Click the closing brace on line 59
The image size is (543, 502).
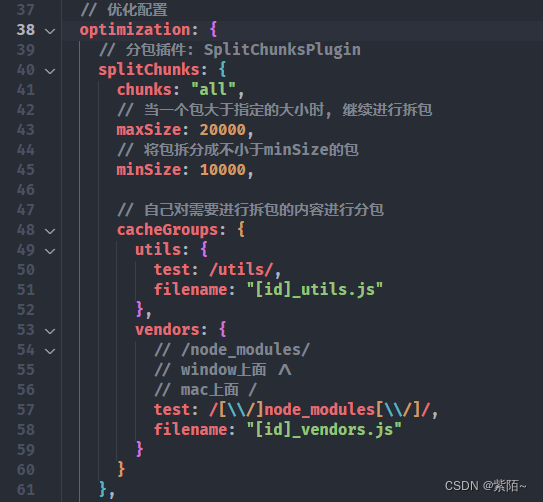pos(139,449)
